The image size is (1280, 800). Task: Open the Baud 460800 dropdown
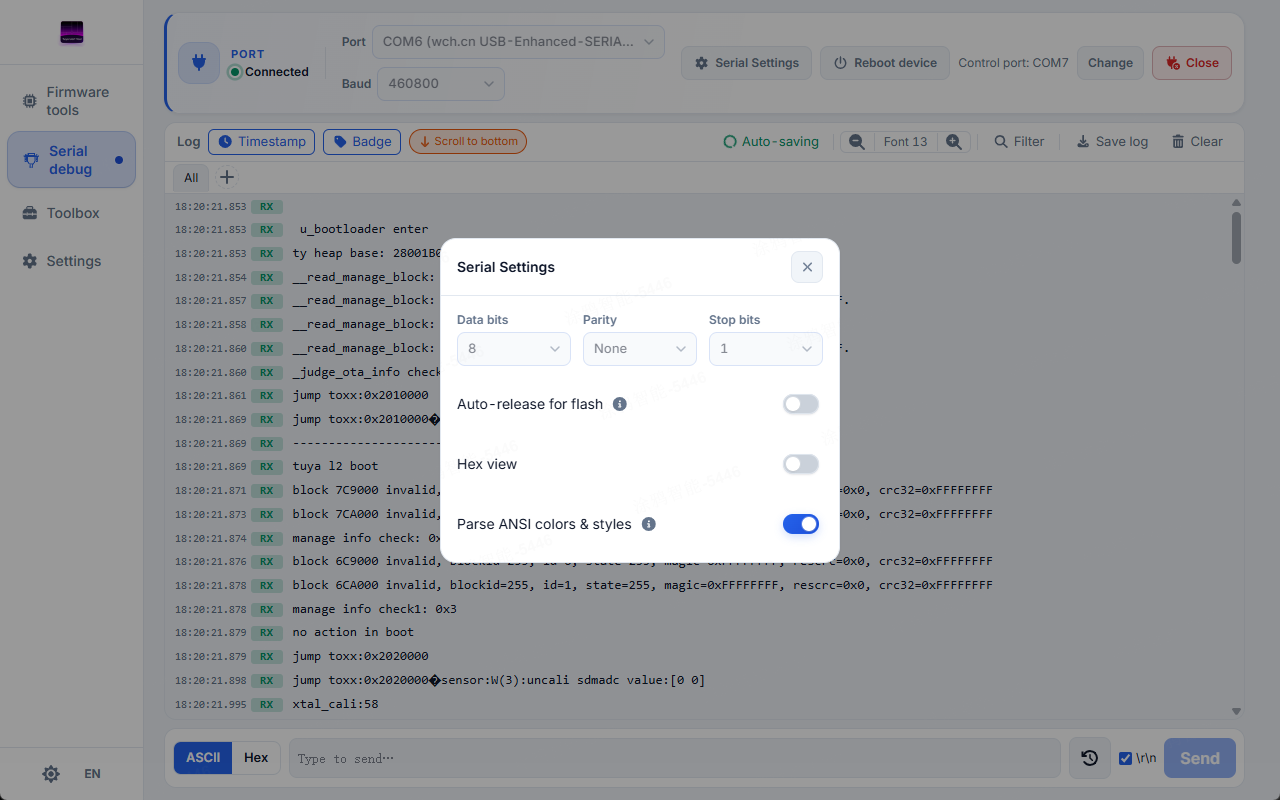(x=440, y=84)
